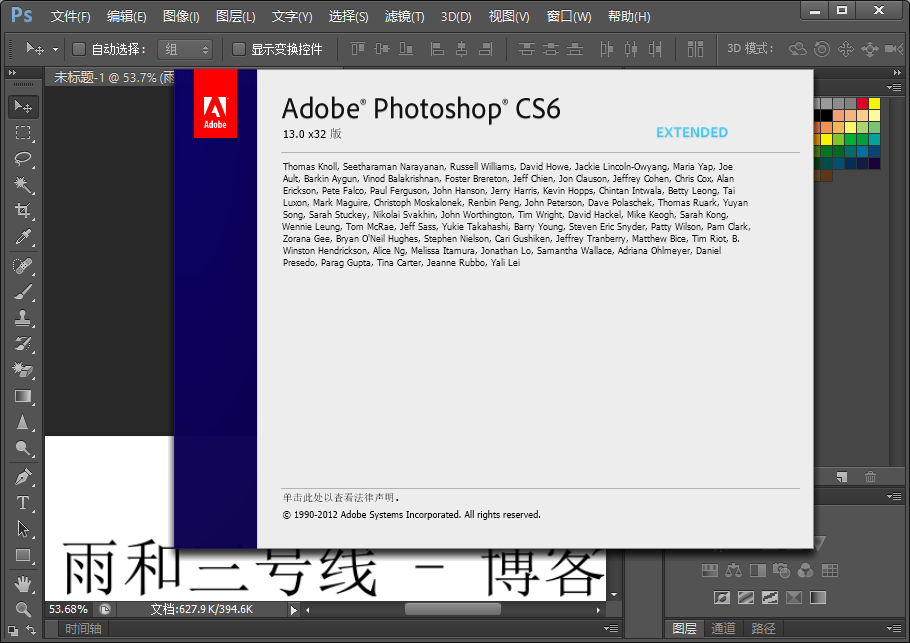Click the create new swatch icon
This screenshot has height=643, width=910.
pyautogui.click(x=842, y=477)
